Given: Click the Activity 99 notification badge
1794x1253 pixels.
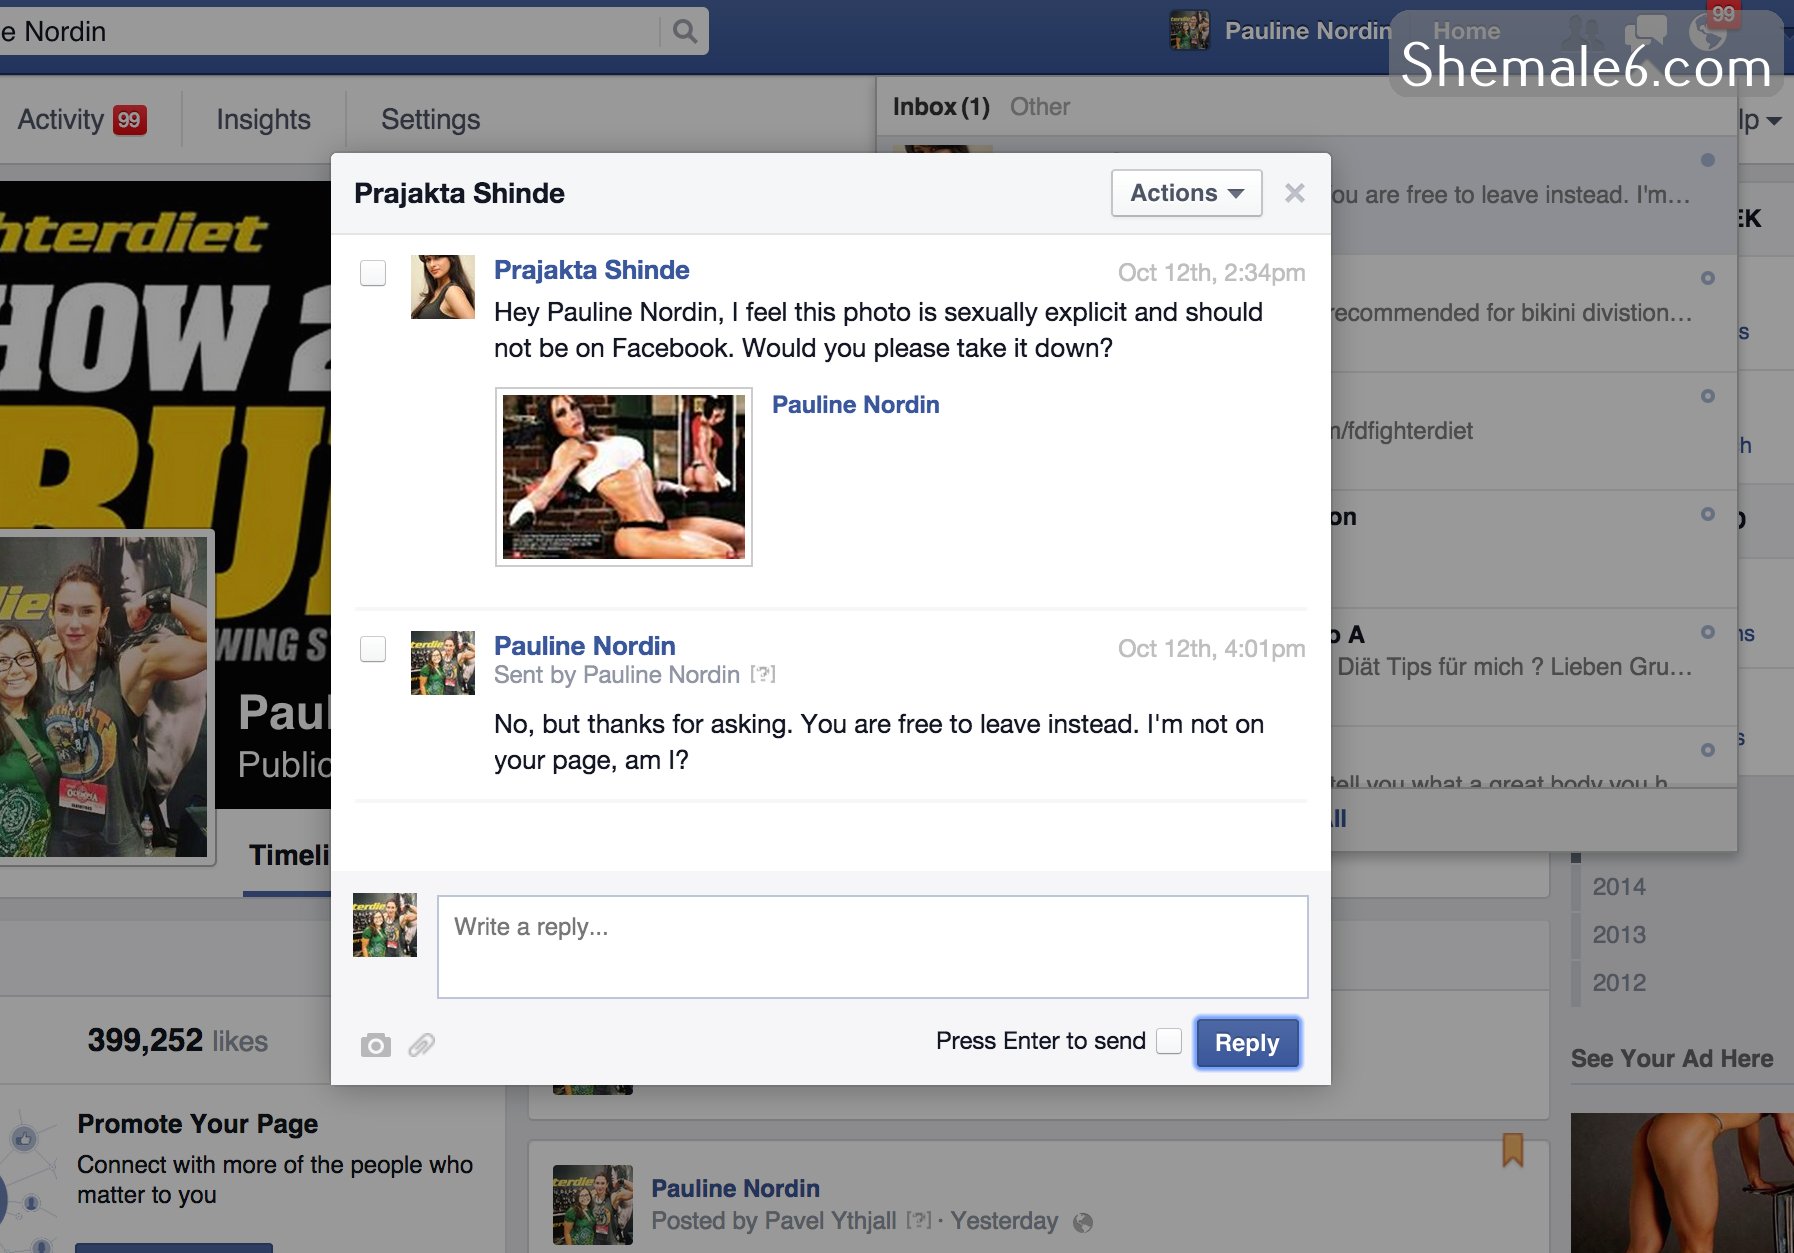Looking at the screenshot, I should pos(129,120).
